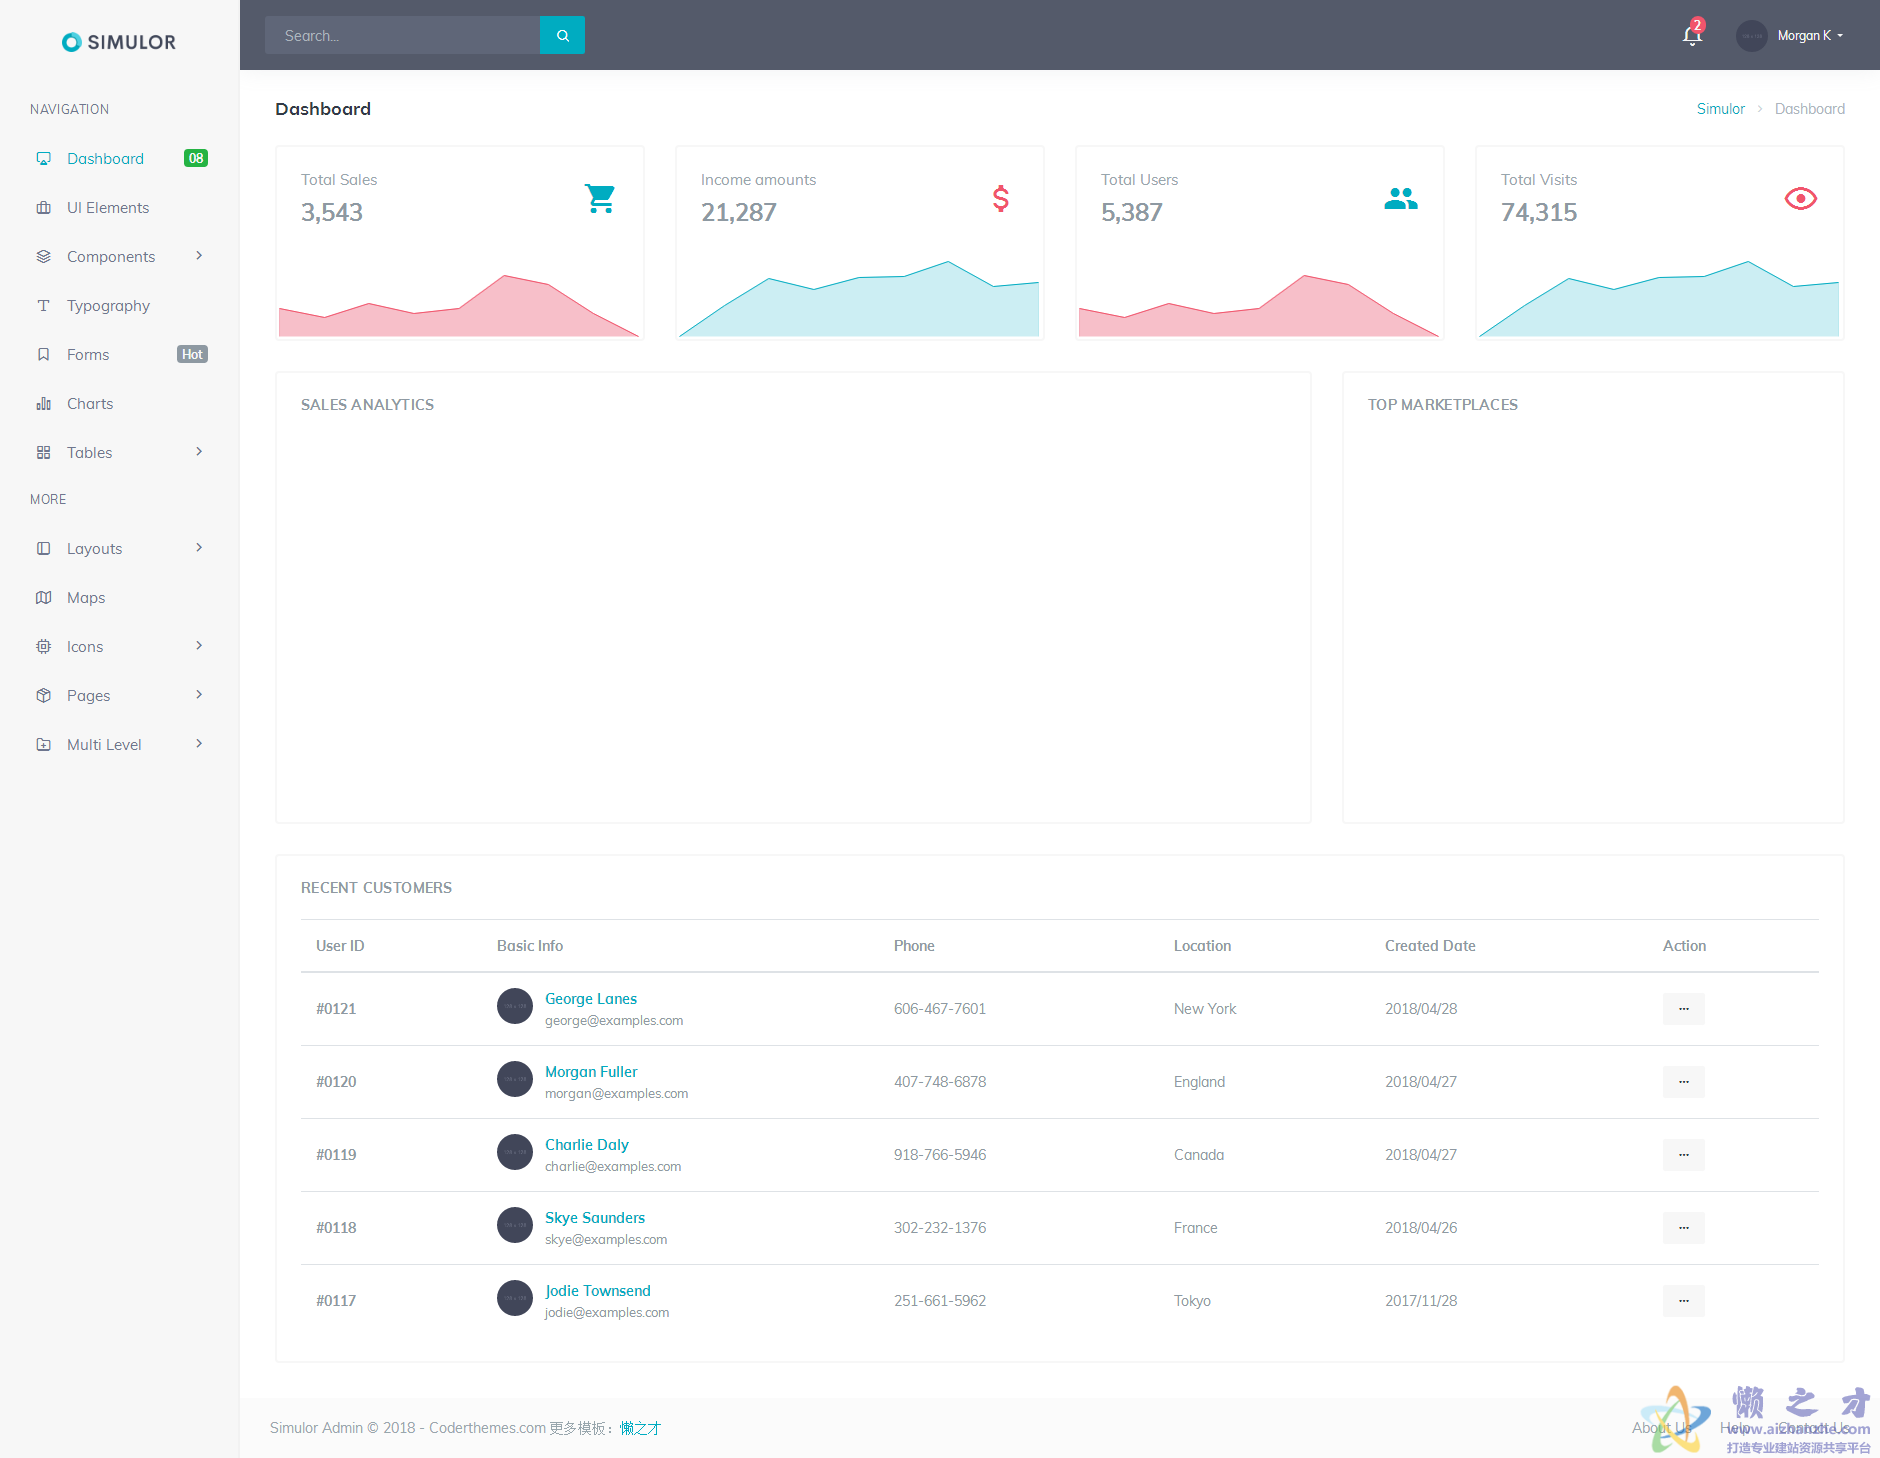Image resolution: width=1880 pixels, height=1458 pixels.
Task: Open the notifications bell
Action: [x=1691, y=36]
